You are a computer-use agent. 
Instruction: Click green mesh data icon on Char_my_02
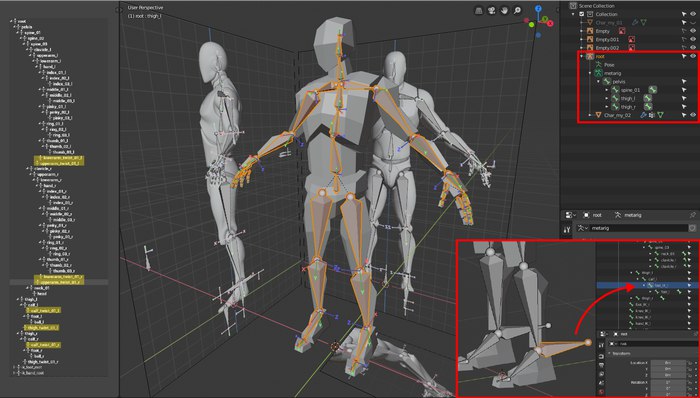click(660, 115)
